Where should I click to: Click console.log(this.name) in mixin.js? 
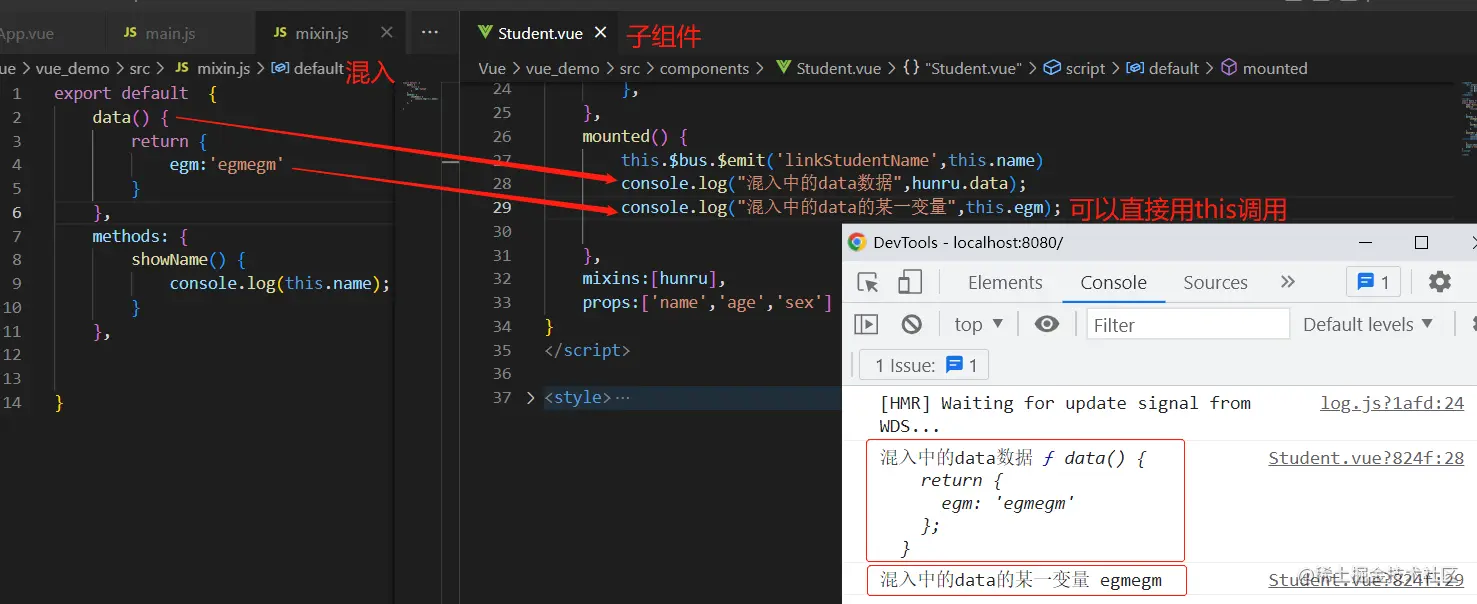click(279, 283)
